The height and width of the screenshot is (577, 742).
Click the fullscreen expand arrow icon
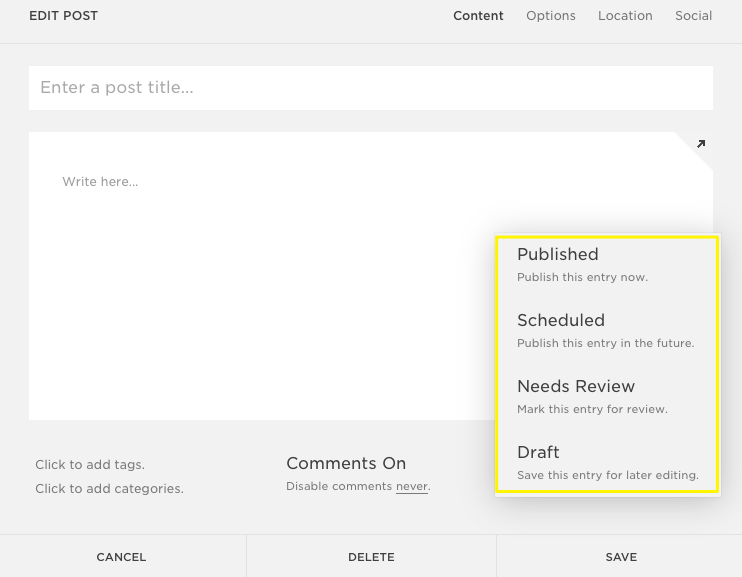pos(700,144)
